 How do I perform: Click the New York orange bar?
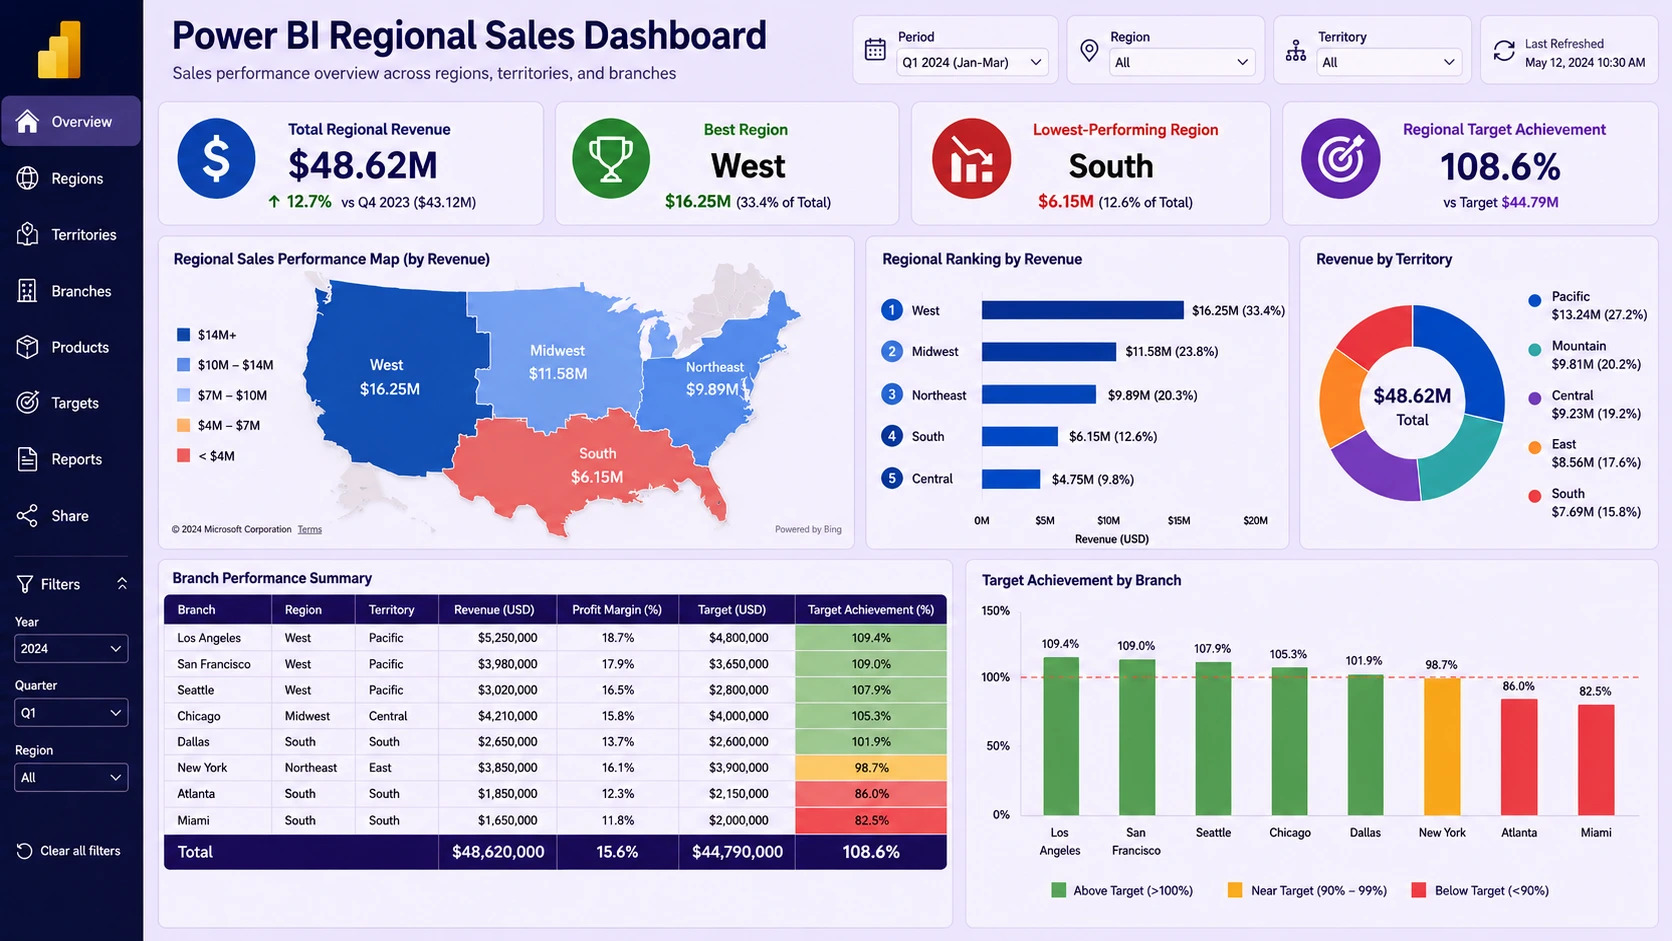1442,747
